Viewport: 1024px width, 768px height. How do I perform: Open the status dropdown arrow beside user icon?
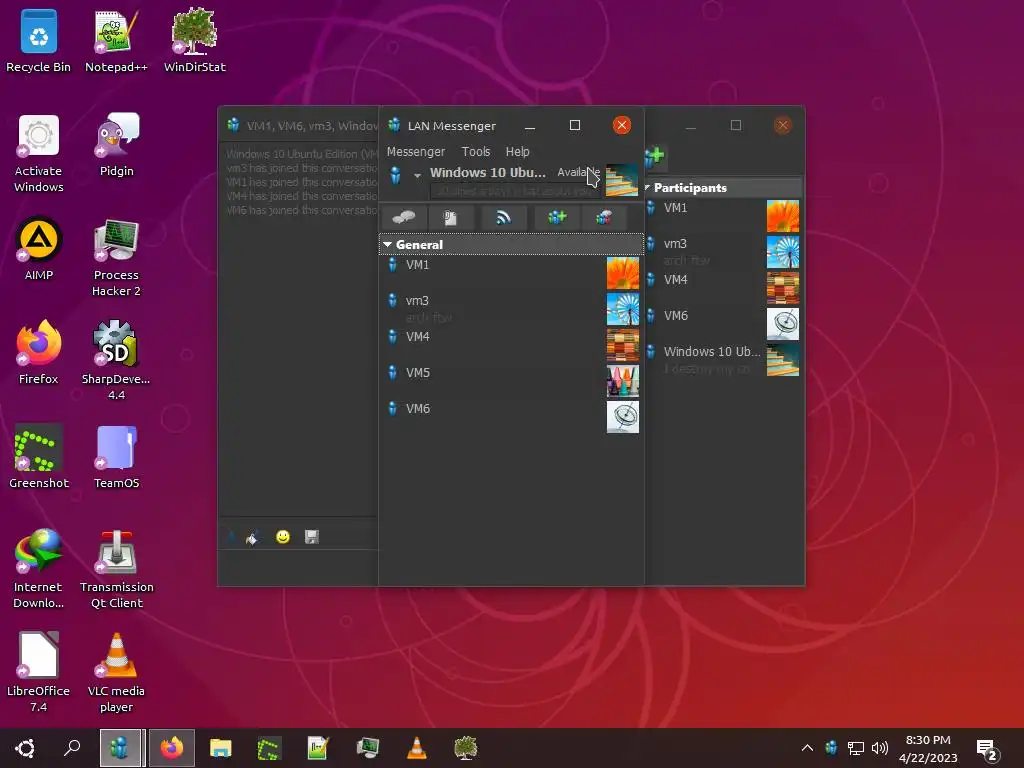417,176
